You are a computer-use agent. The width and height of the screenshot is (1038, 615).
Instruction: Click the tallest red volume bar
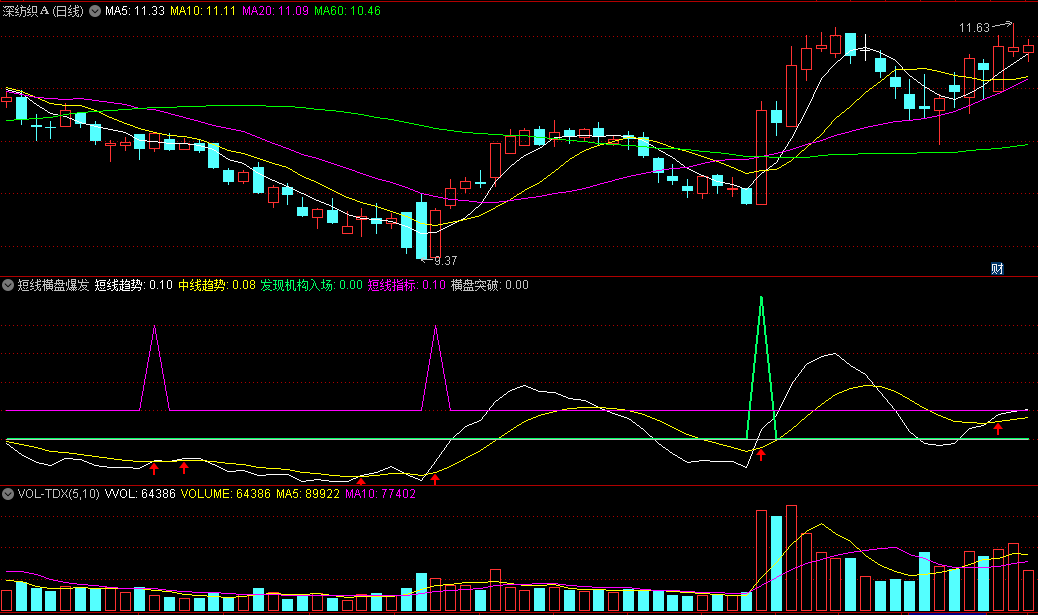[x=791, y=558]
